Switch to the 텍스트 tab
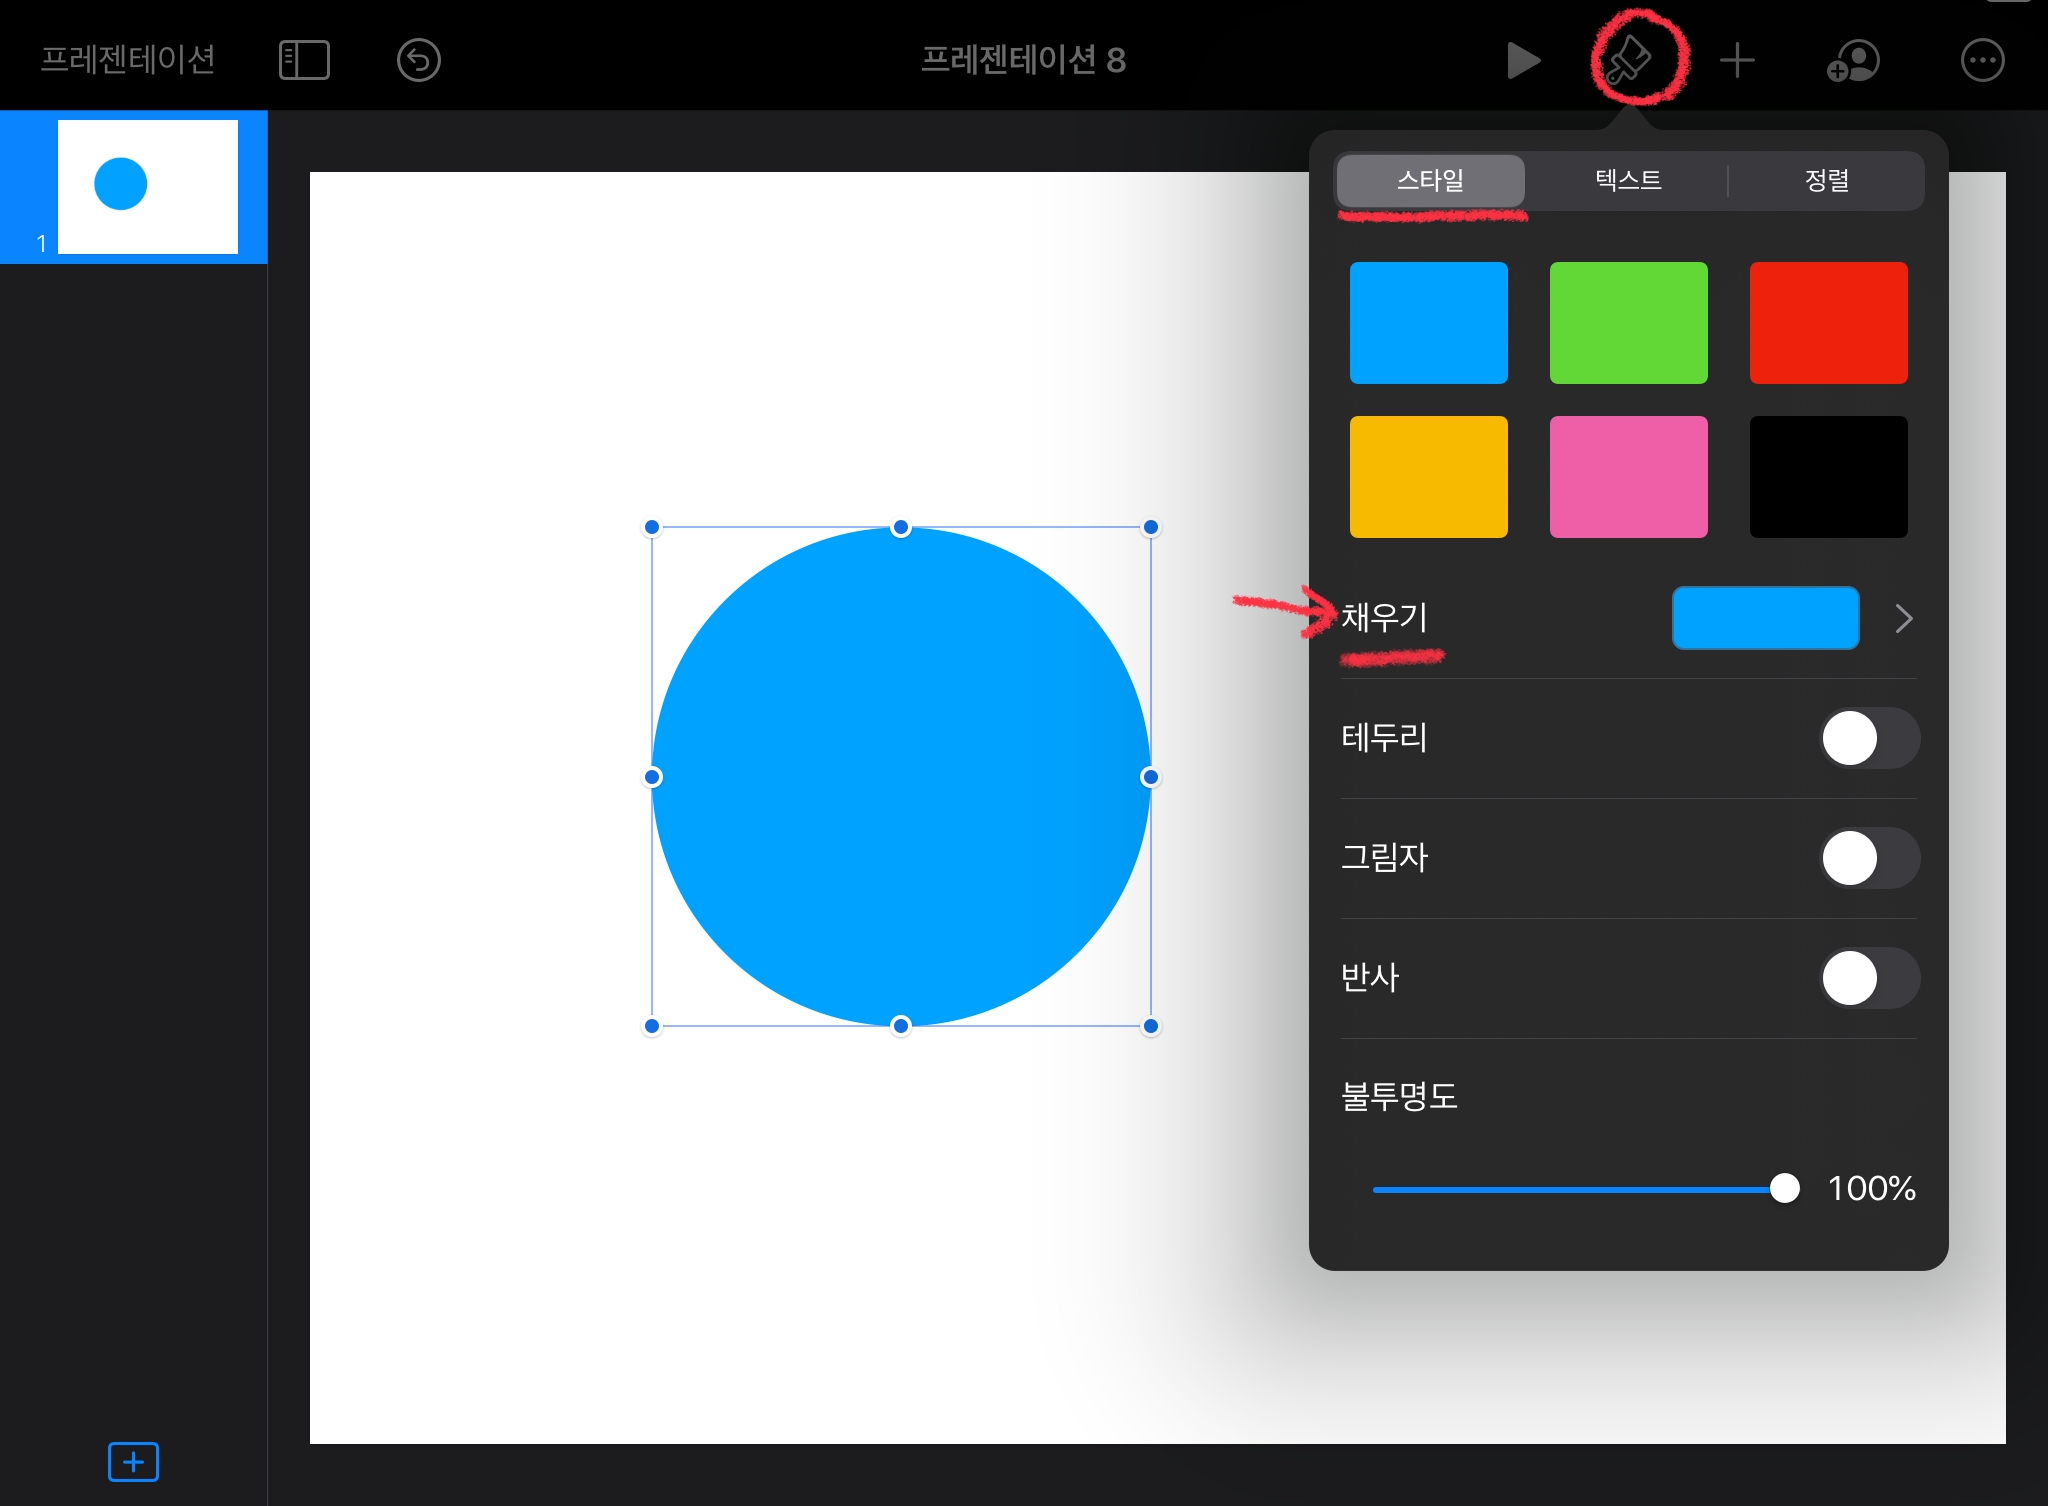Viewport: 2048px width, 1506px height. pyautogui.click(x=1628, y=180)
